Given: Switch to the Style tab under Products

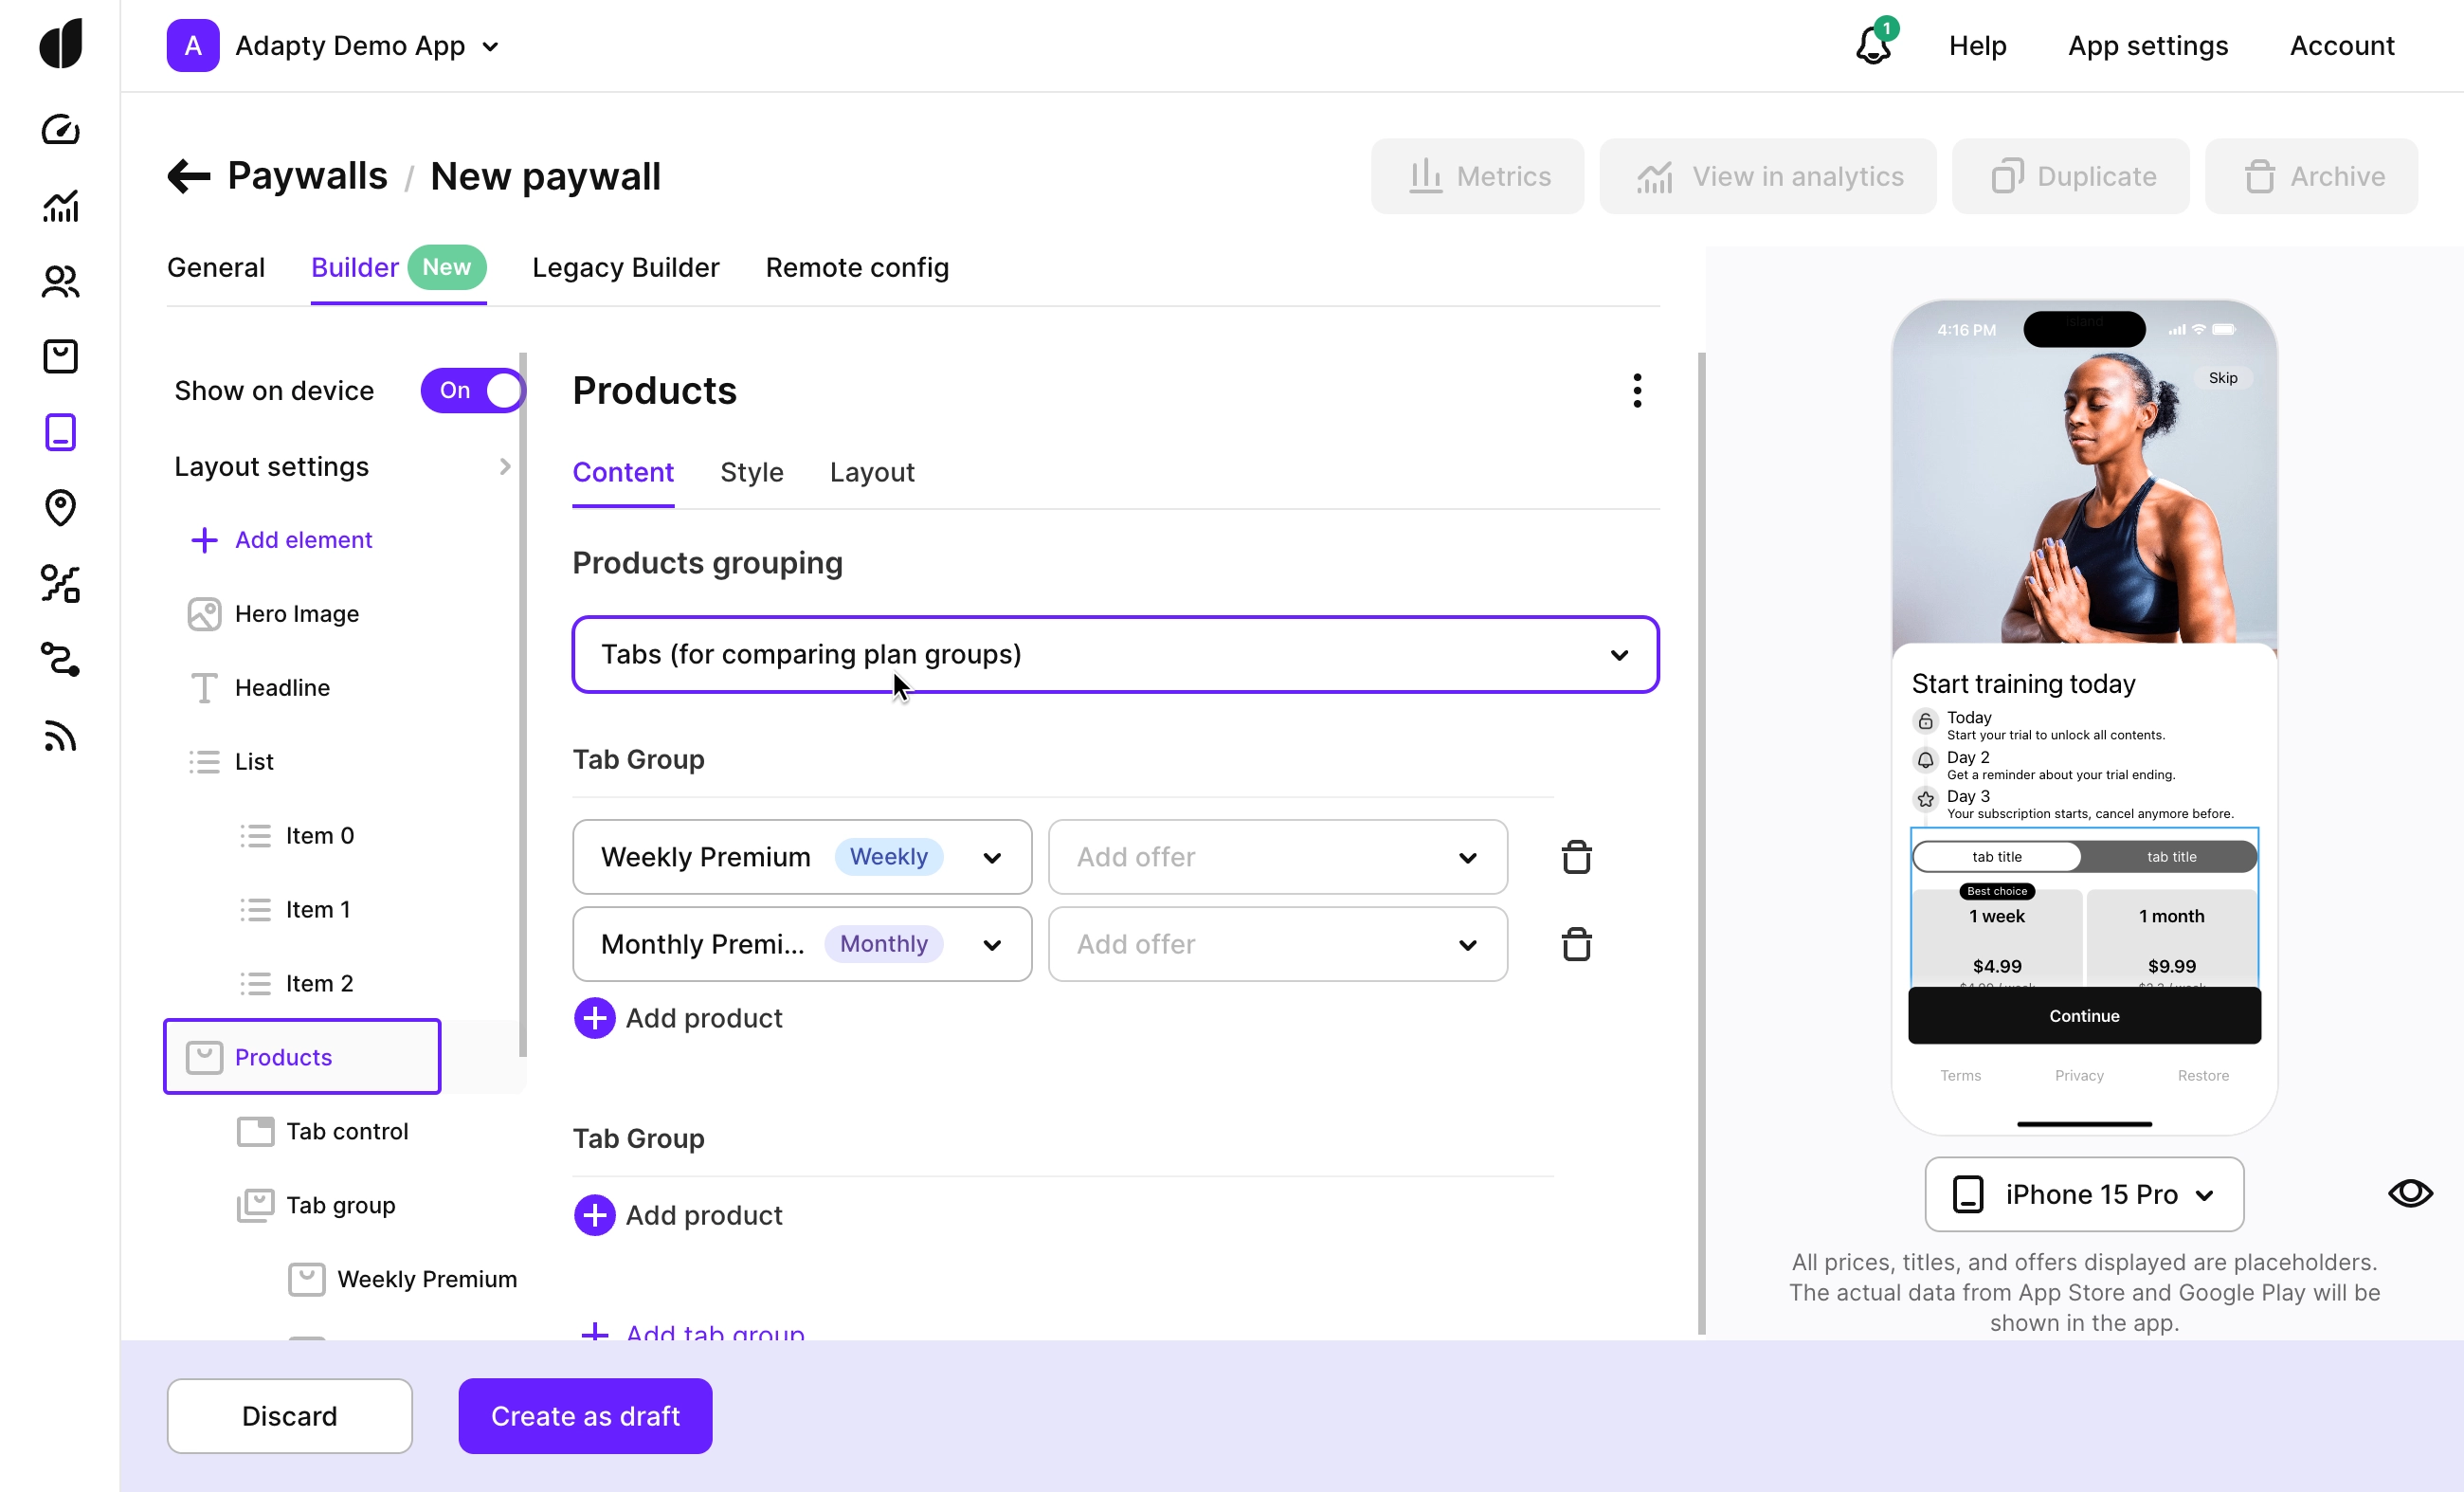Looking at the screenshot, I should (x=751, y=472).
